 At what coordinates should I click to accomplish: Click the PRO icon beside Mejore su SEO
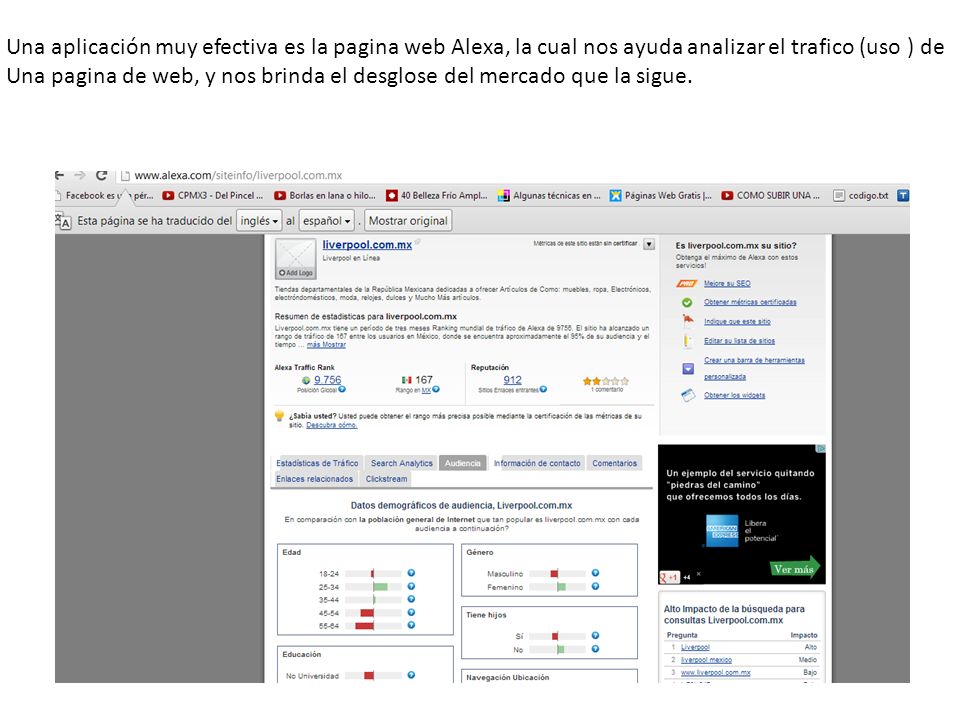(687, 283)
